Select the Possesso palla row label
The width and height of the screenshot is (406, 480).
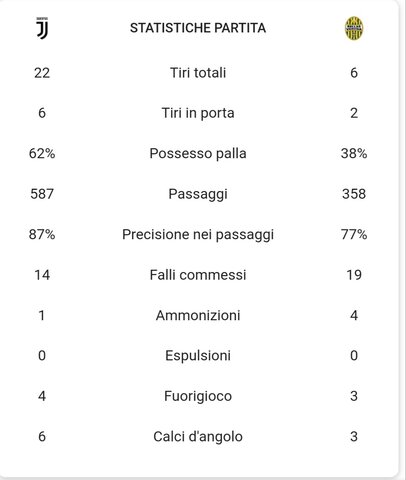198,154
